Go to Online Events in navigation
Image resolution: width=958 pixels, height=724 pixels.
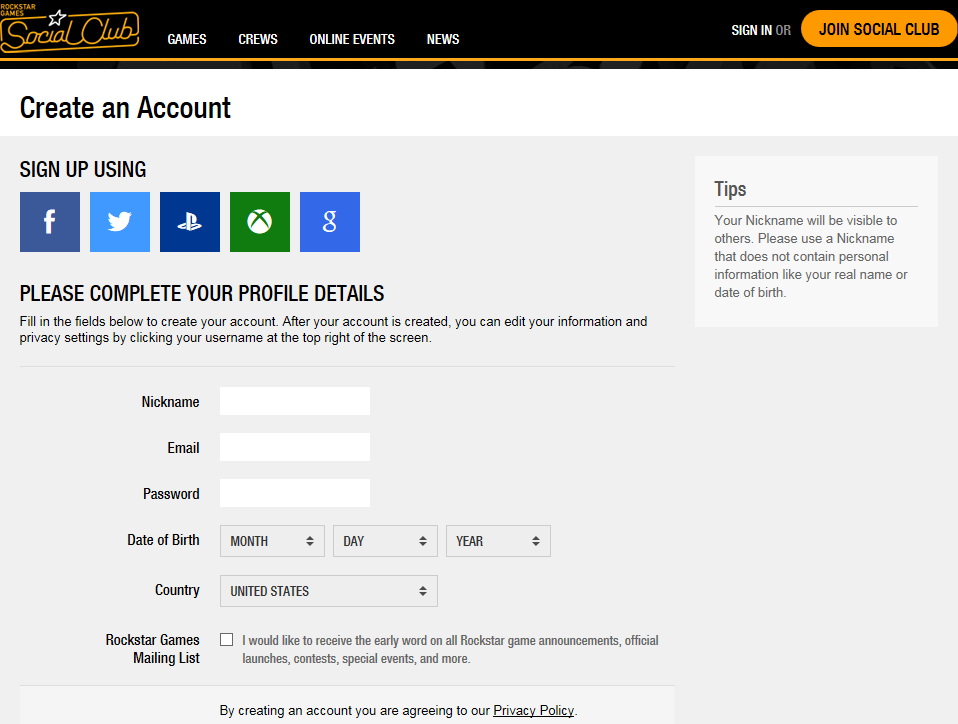pos(352,39)
